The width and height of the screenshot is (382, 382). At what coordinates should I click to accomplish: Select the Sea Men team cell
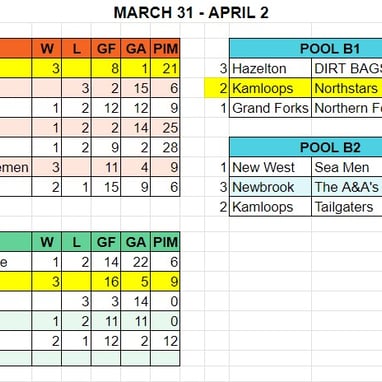[x=347, y=167]
